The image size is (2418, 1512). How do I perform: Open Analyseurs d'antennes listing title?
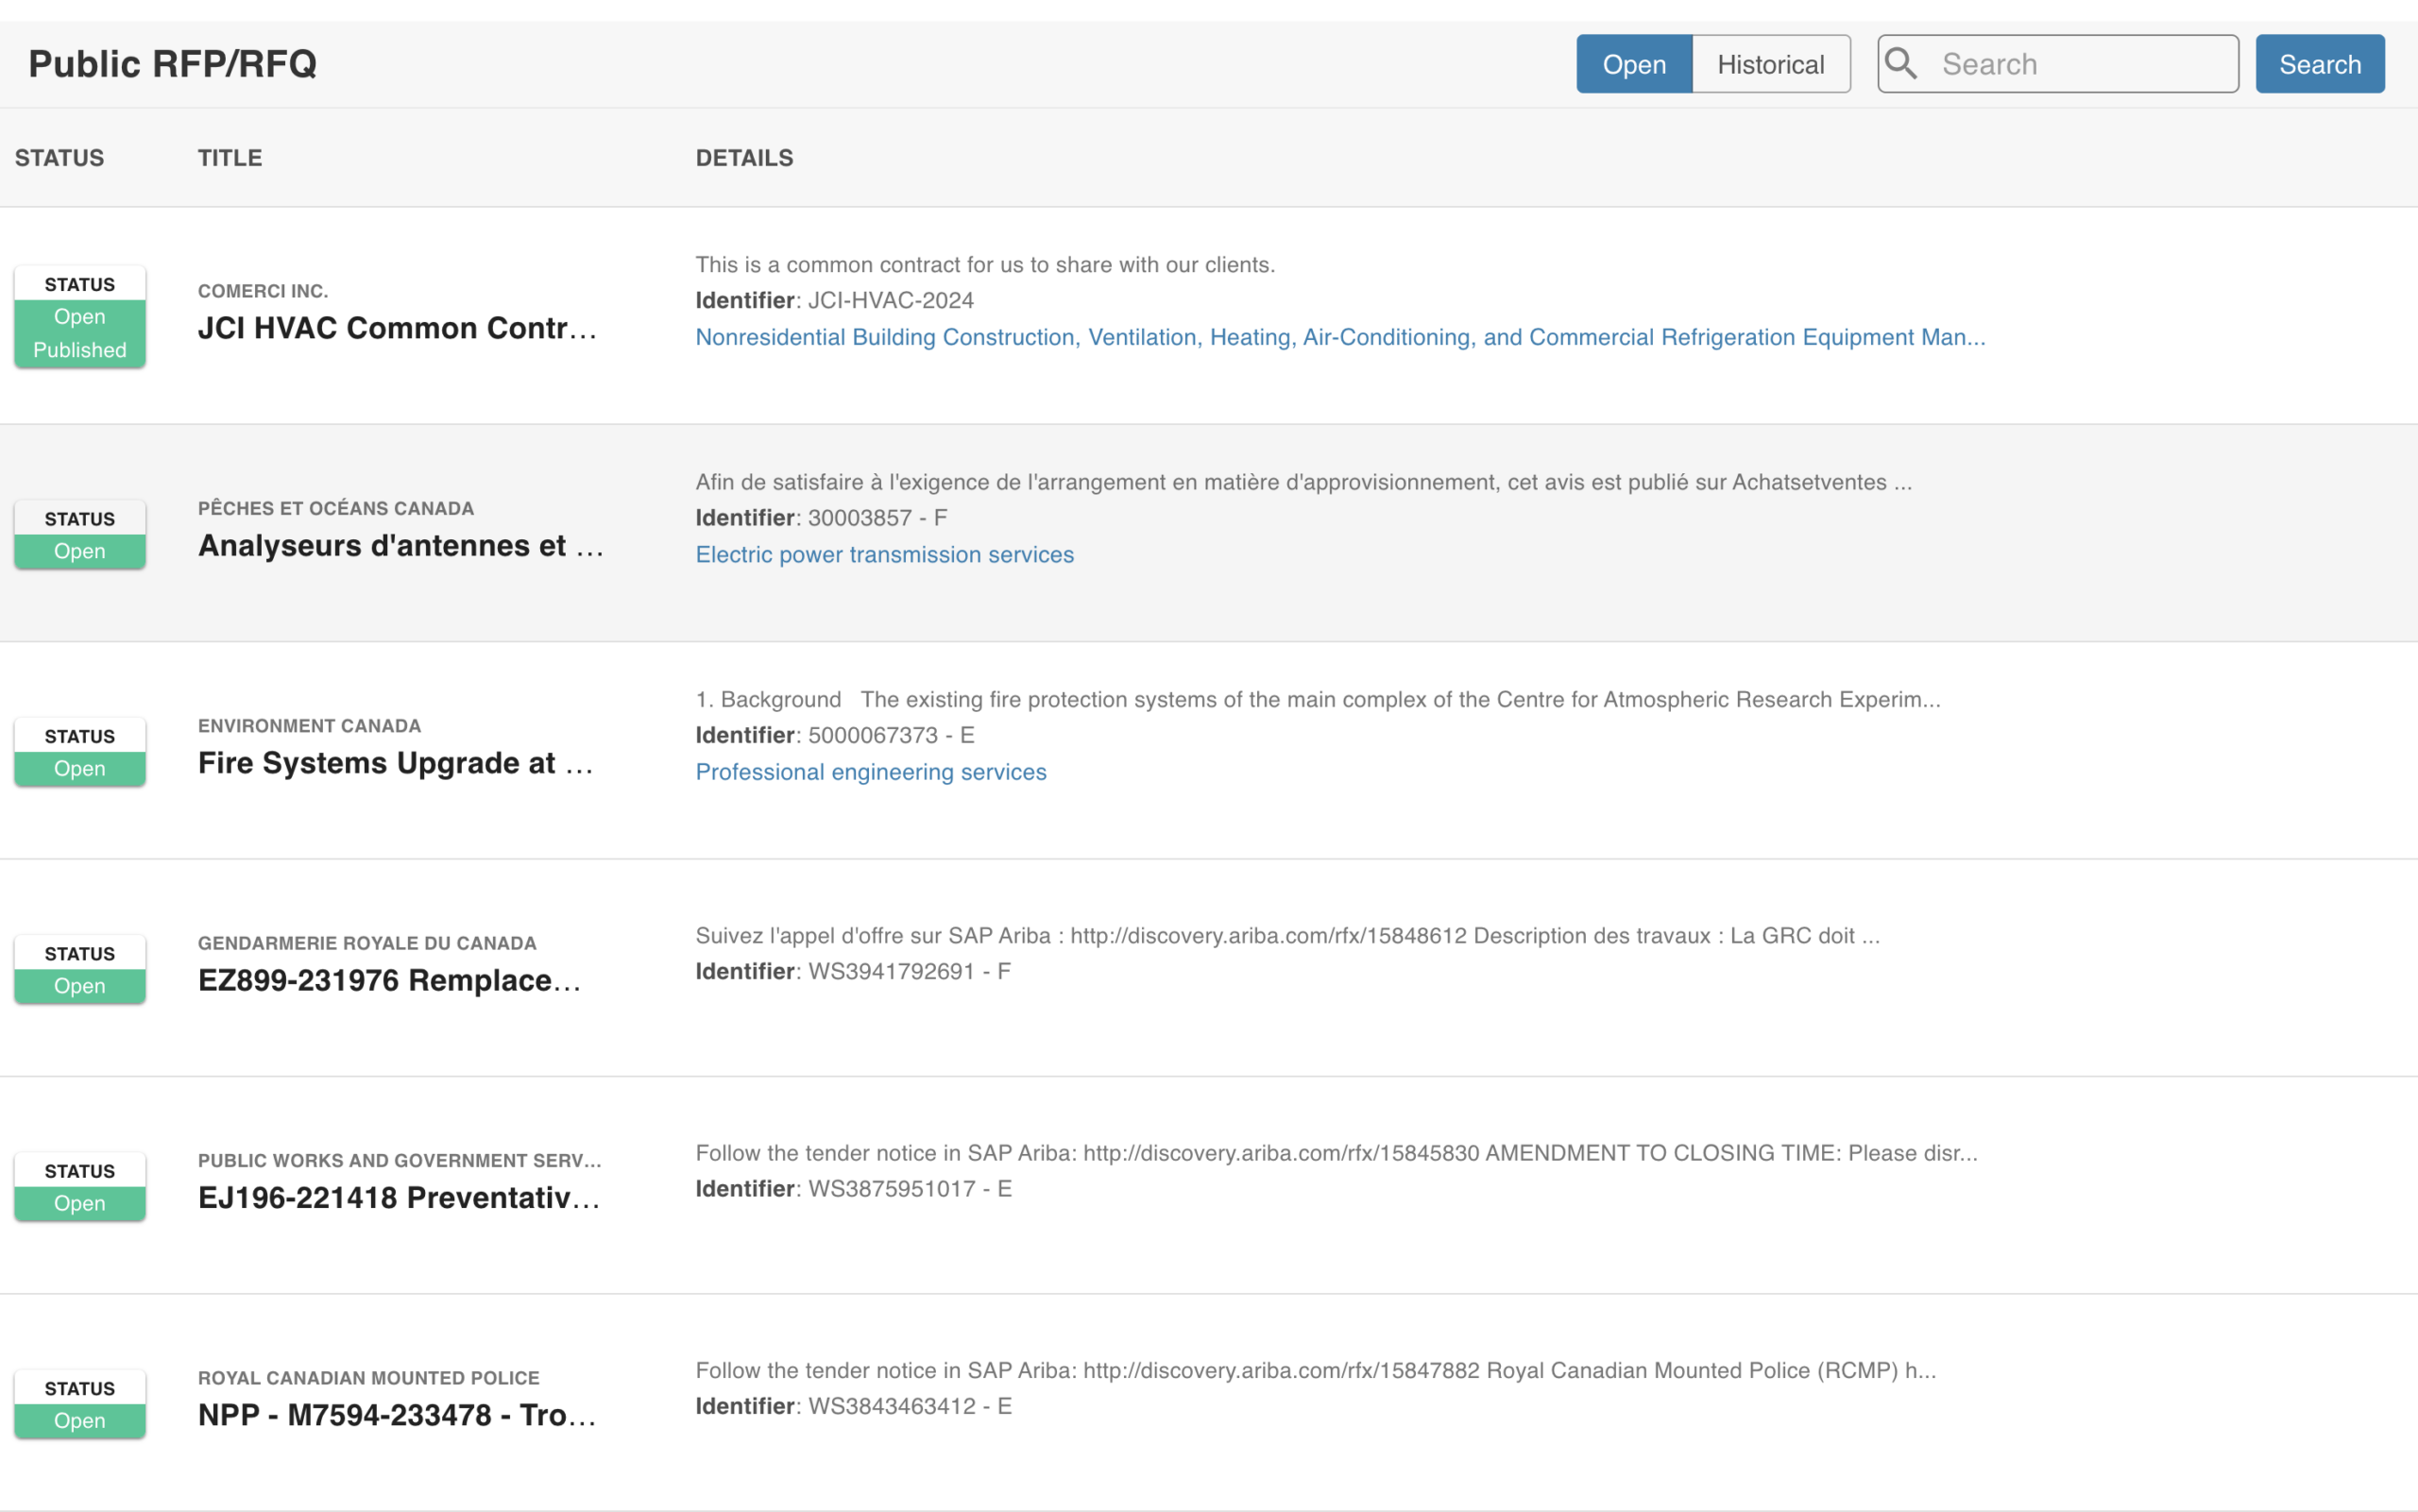pyautogui.click(x=400, y=546)
